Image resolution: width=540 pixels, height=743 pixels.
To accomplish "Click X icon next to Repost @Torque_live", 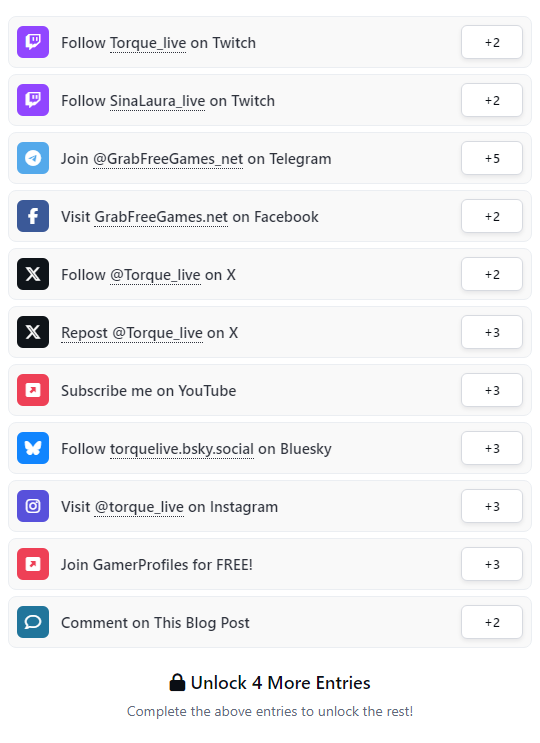I will pos(33,332).
